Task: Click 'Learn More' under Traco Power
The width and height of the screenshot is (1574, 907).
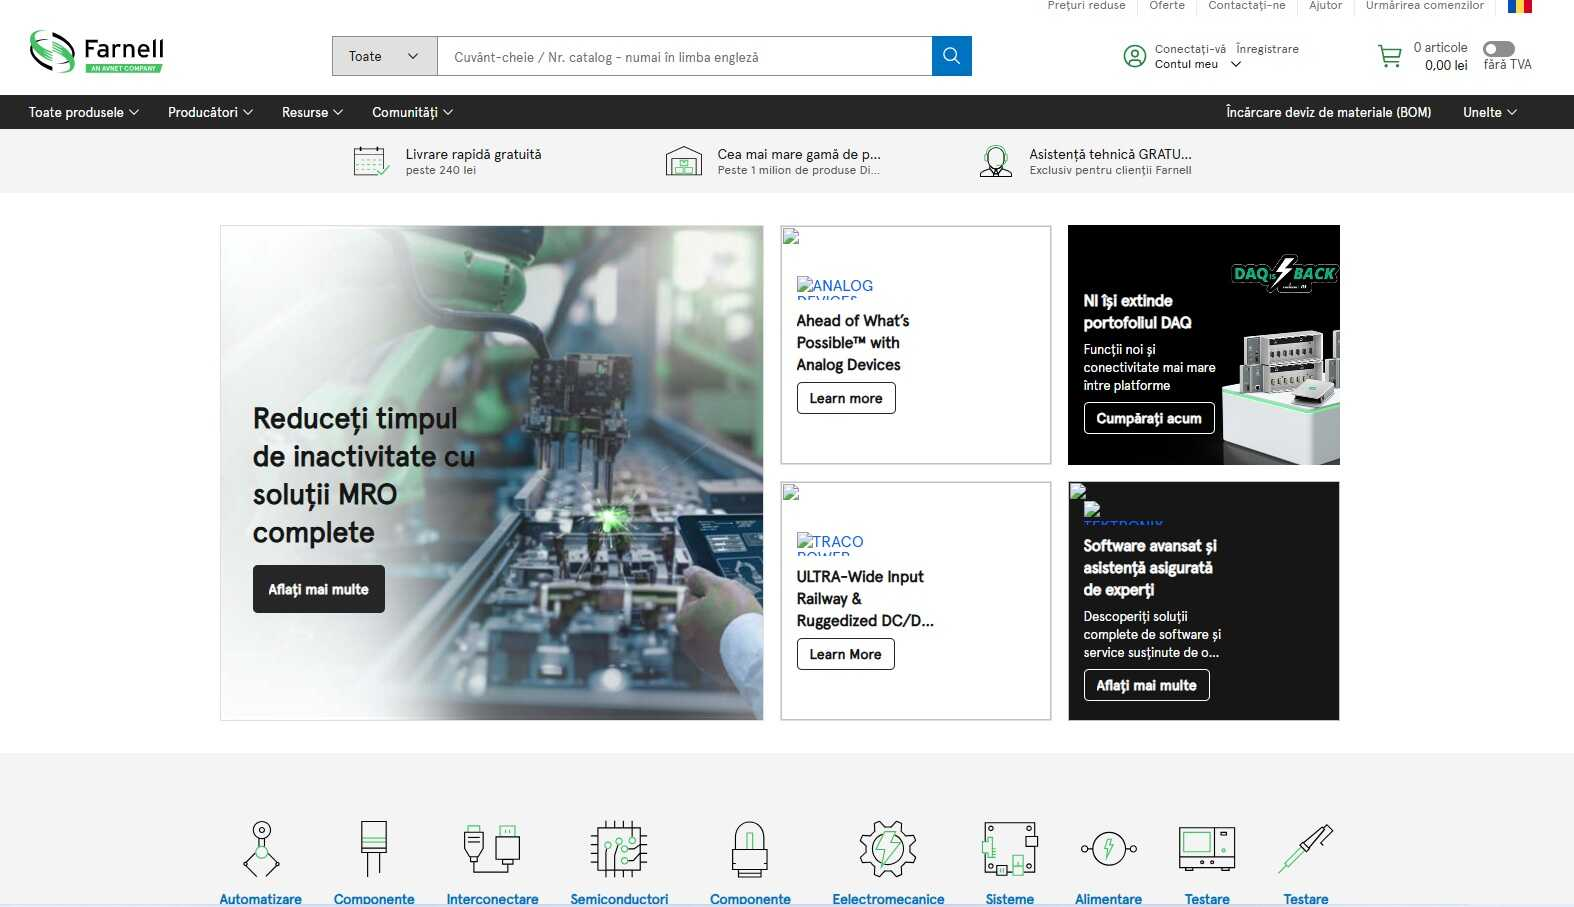Action: click(846, 654)
